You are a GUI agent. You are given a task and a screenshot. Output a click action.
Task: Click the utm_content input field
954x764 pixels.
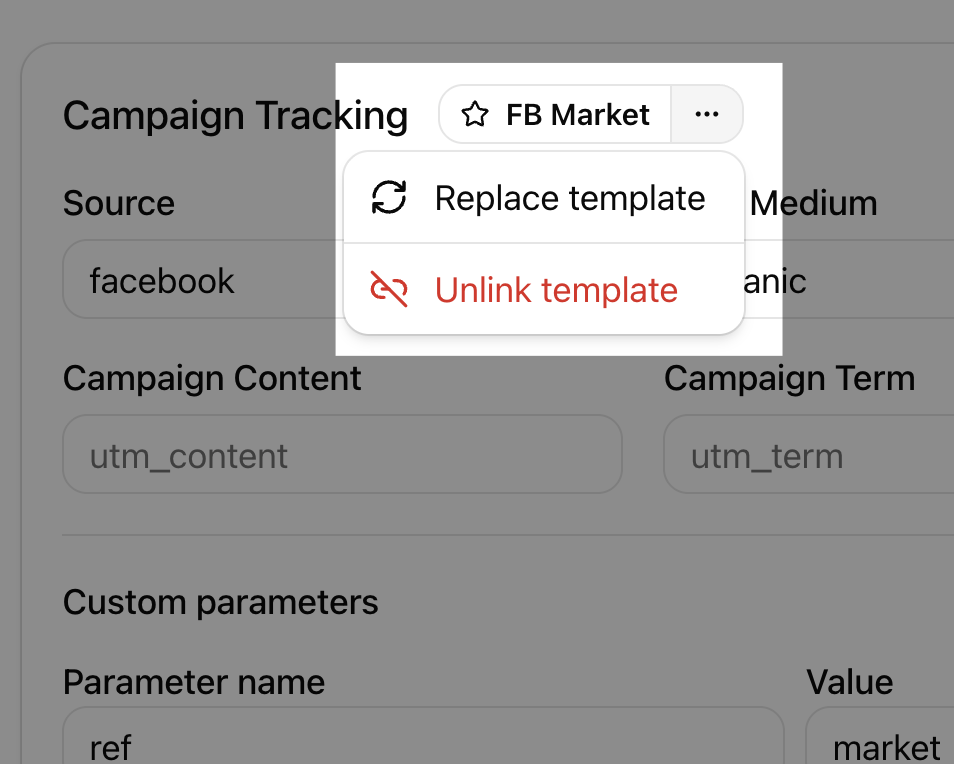(x=343, y=454)
